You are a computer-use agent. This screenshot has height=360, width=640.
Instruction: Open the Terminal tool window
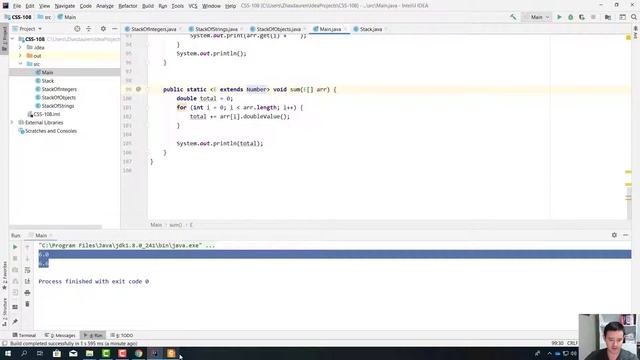(24, 335)
